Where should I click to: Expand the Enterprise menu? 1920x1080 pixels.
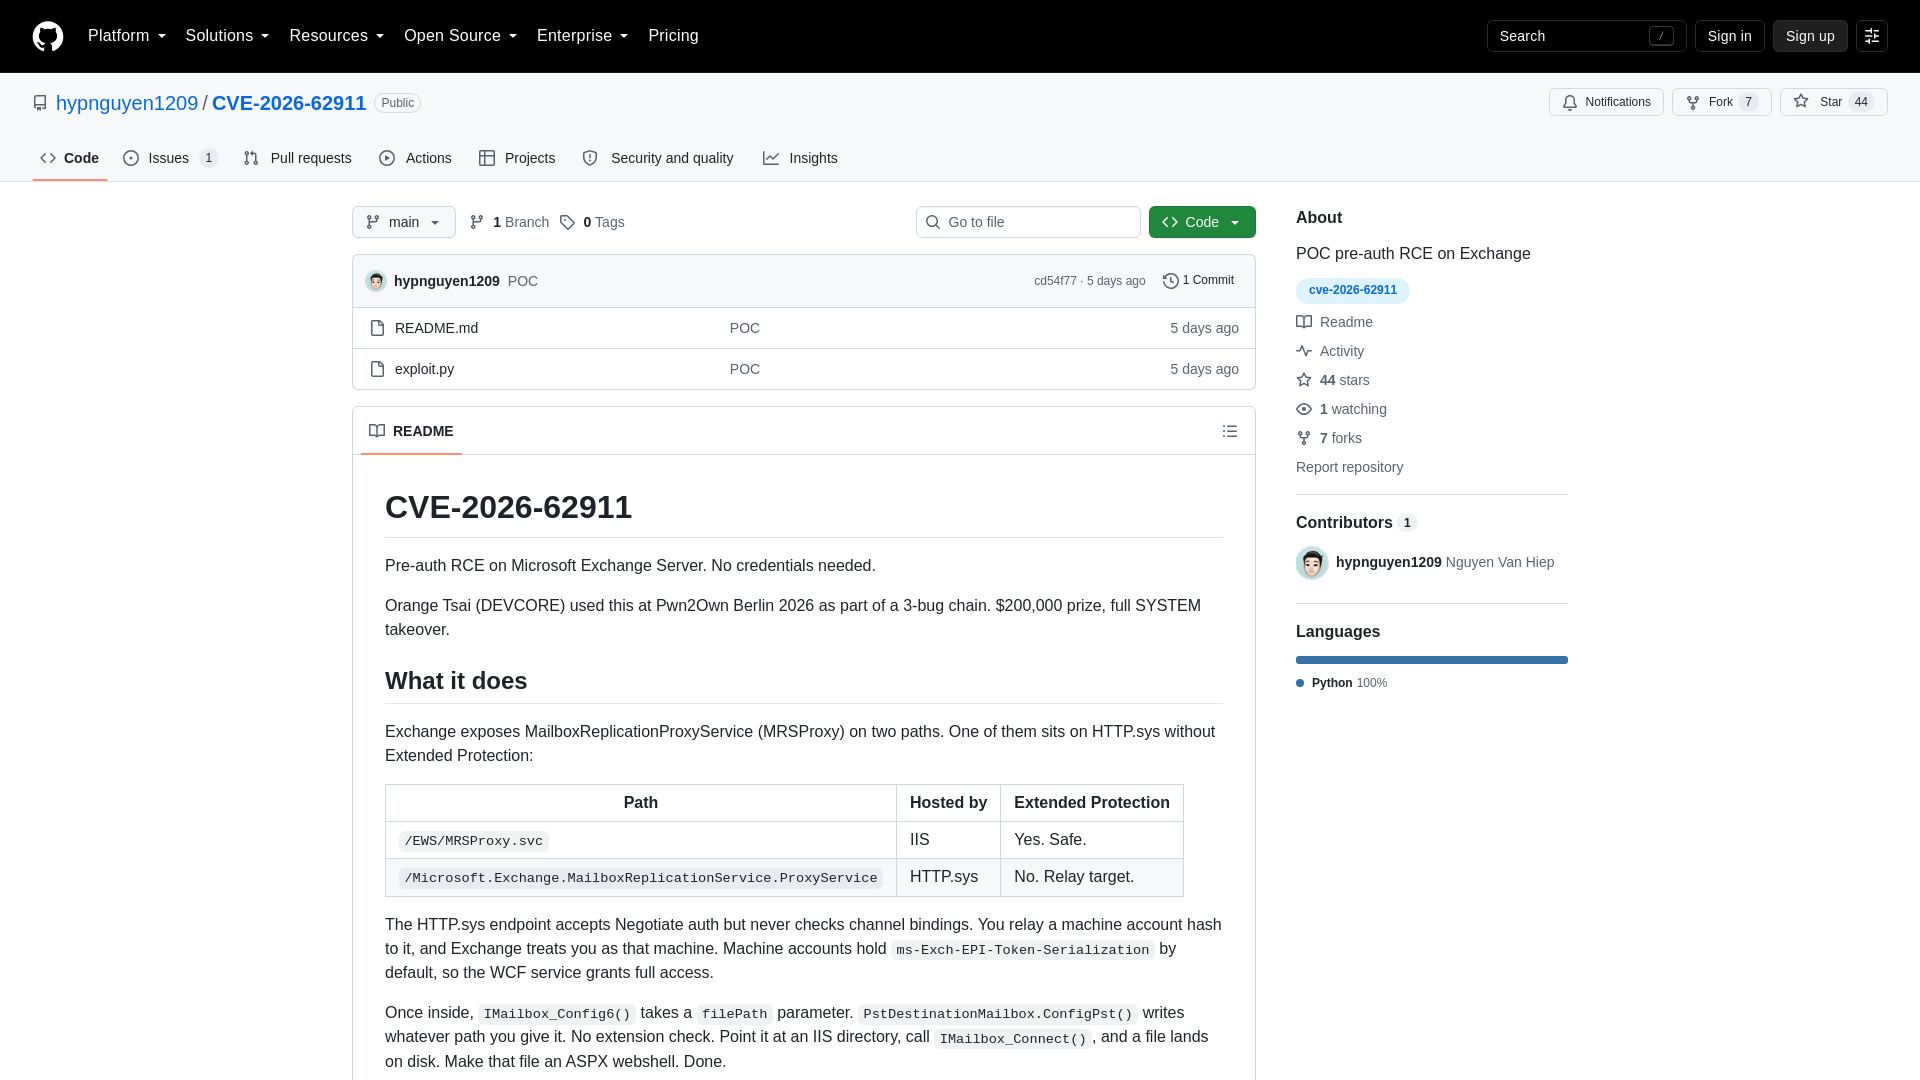tap(582, 36)
